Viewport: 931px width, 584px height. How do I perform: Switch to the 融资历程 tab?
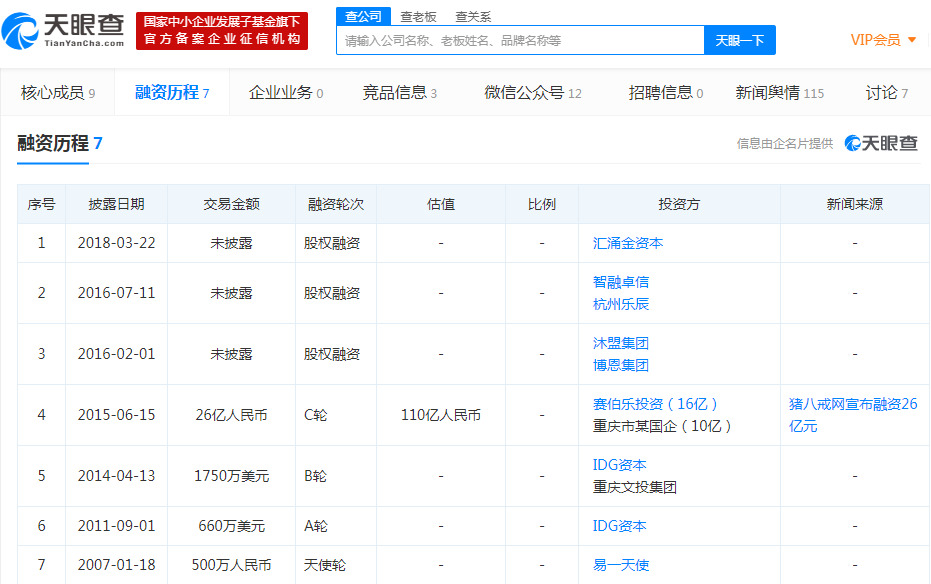click(172, 93)
